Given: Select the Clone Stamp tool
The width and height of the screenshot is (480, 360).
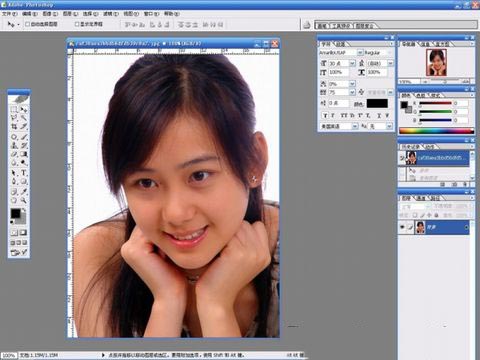Looking at the screenshot, I should pos(14,145).
